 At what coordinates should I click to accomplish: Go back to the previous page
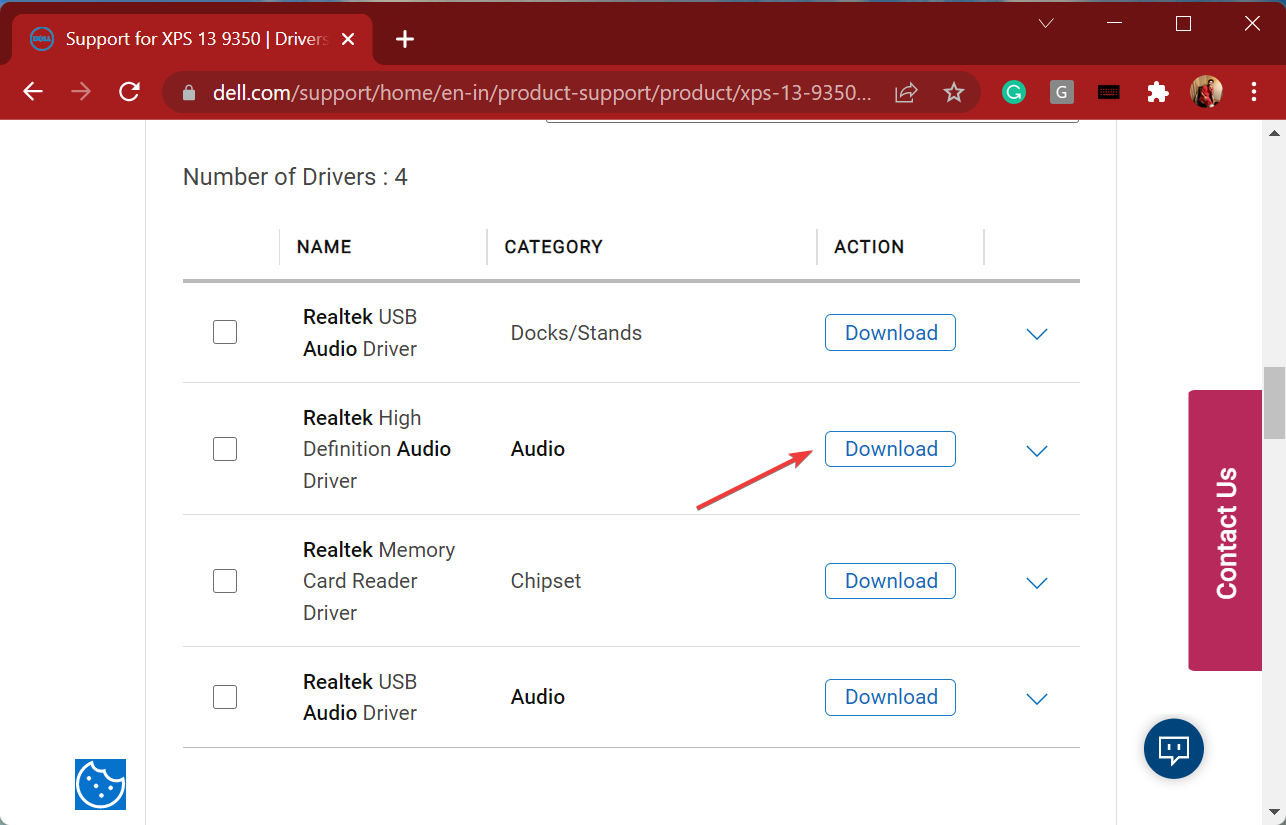click(x=33, y=92)
